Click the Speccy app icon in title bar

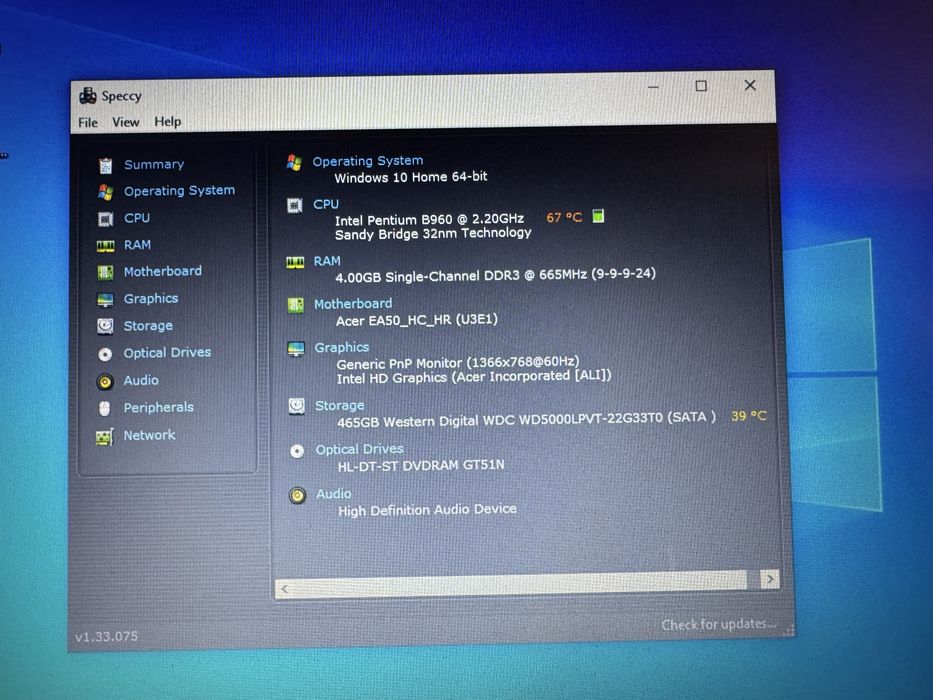(x=88, y=95)
